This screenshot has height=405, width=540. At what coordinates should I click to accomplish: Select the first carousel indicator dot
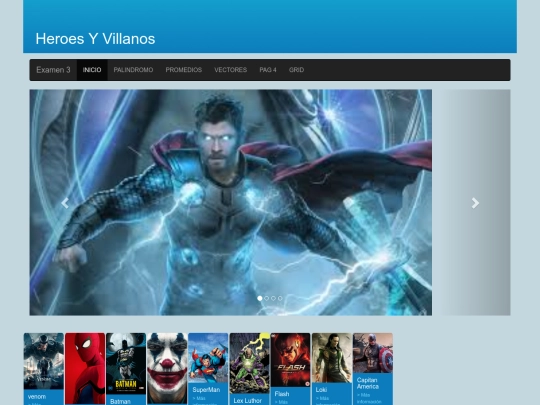click(x=260, y=298)
